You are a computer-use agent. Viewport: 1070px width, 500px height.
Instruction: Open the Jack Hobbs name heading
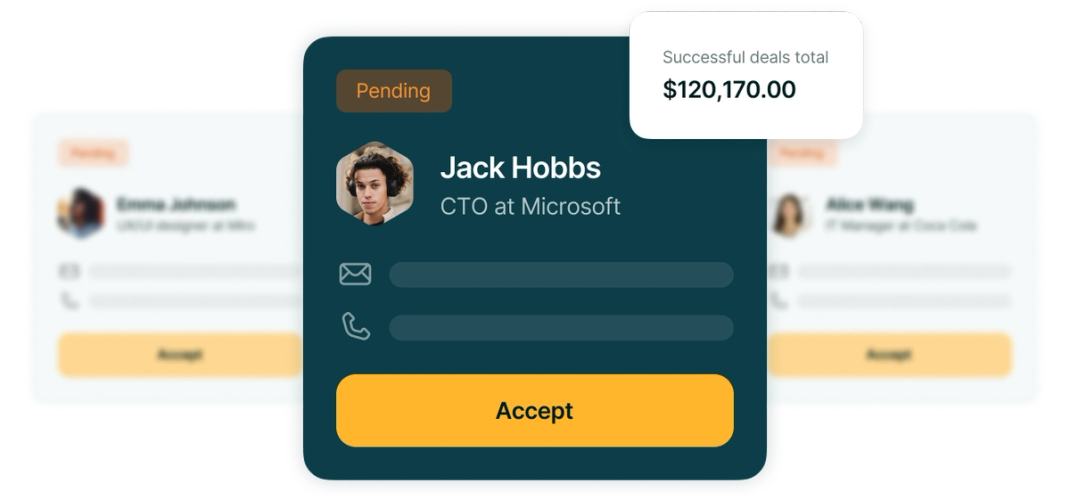(x=520, y=167)
